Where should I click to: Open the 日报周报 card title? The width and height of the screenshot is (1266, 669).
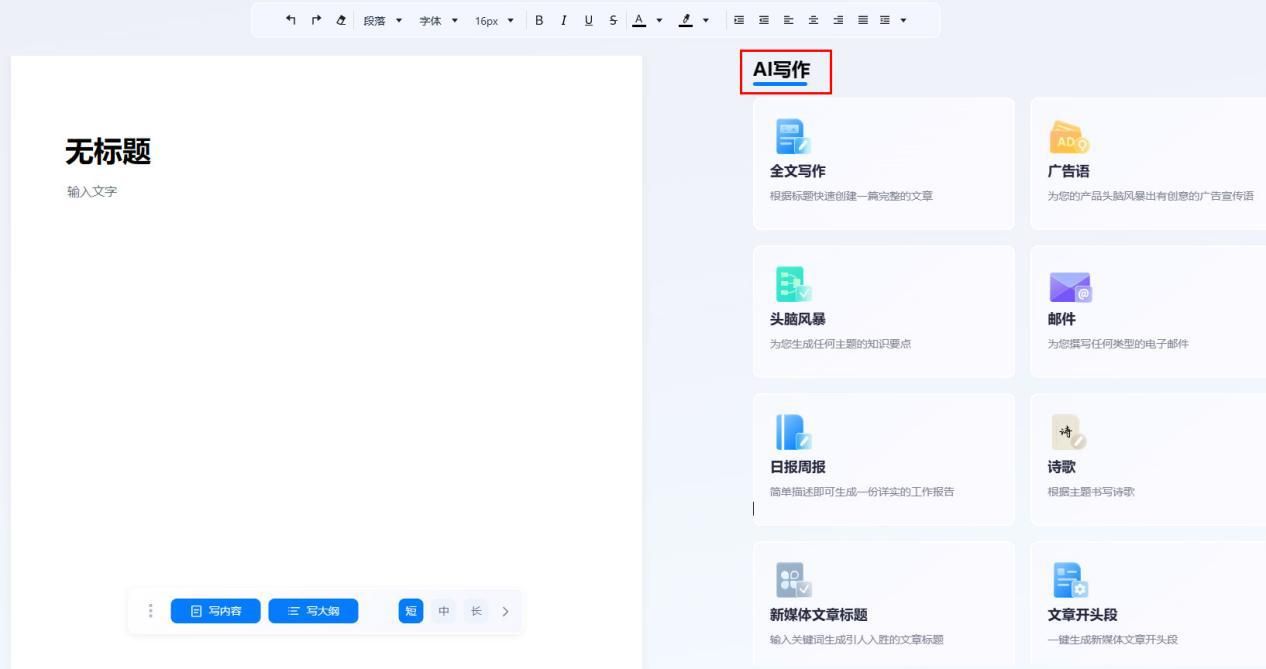tap(798, 467)
